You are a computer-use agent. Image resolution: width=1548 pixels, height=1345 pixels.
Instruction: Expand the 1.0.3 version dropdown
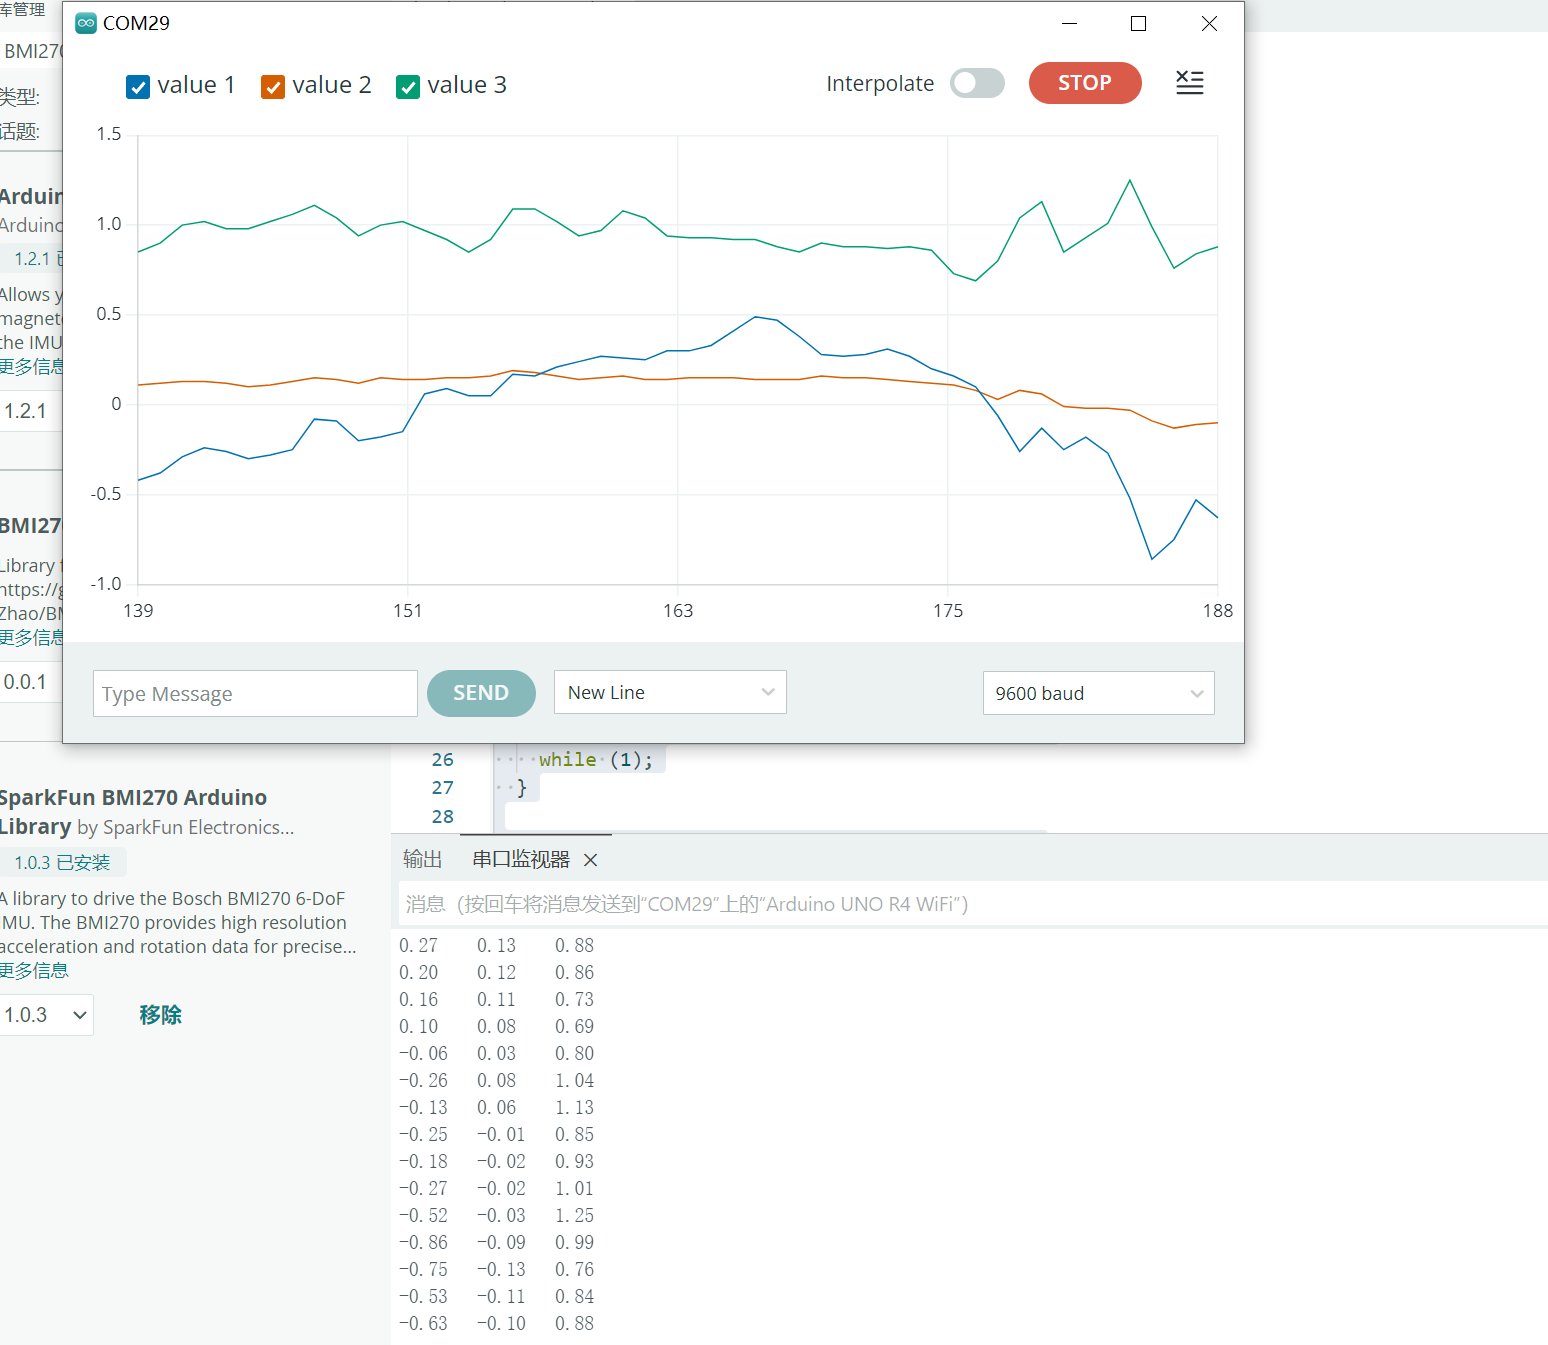pyautogui.click(x=46, y=1015)
